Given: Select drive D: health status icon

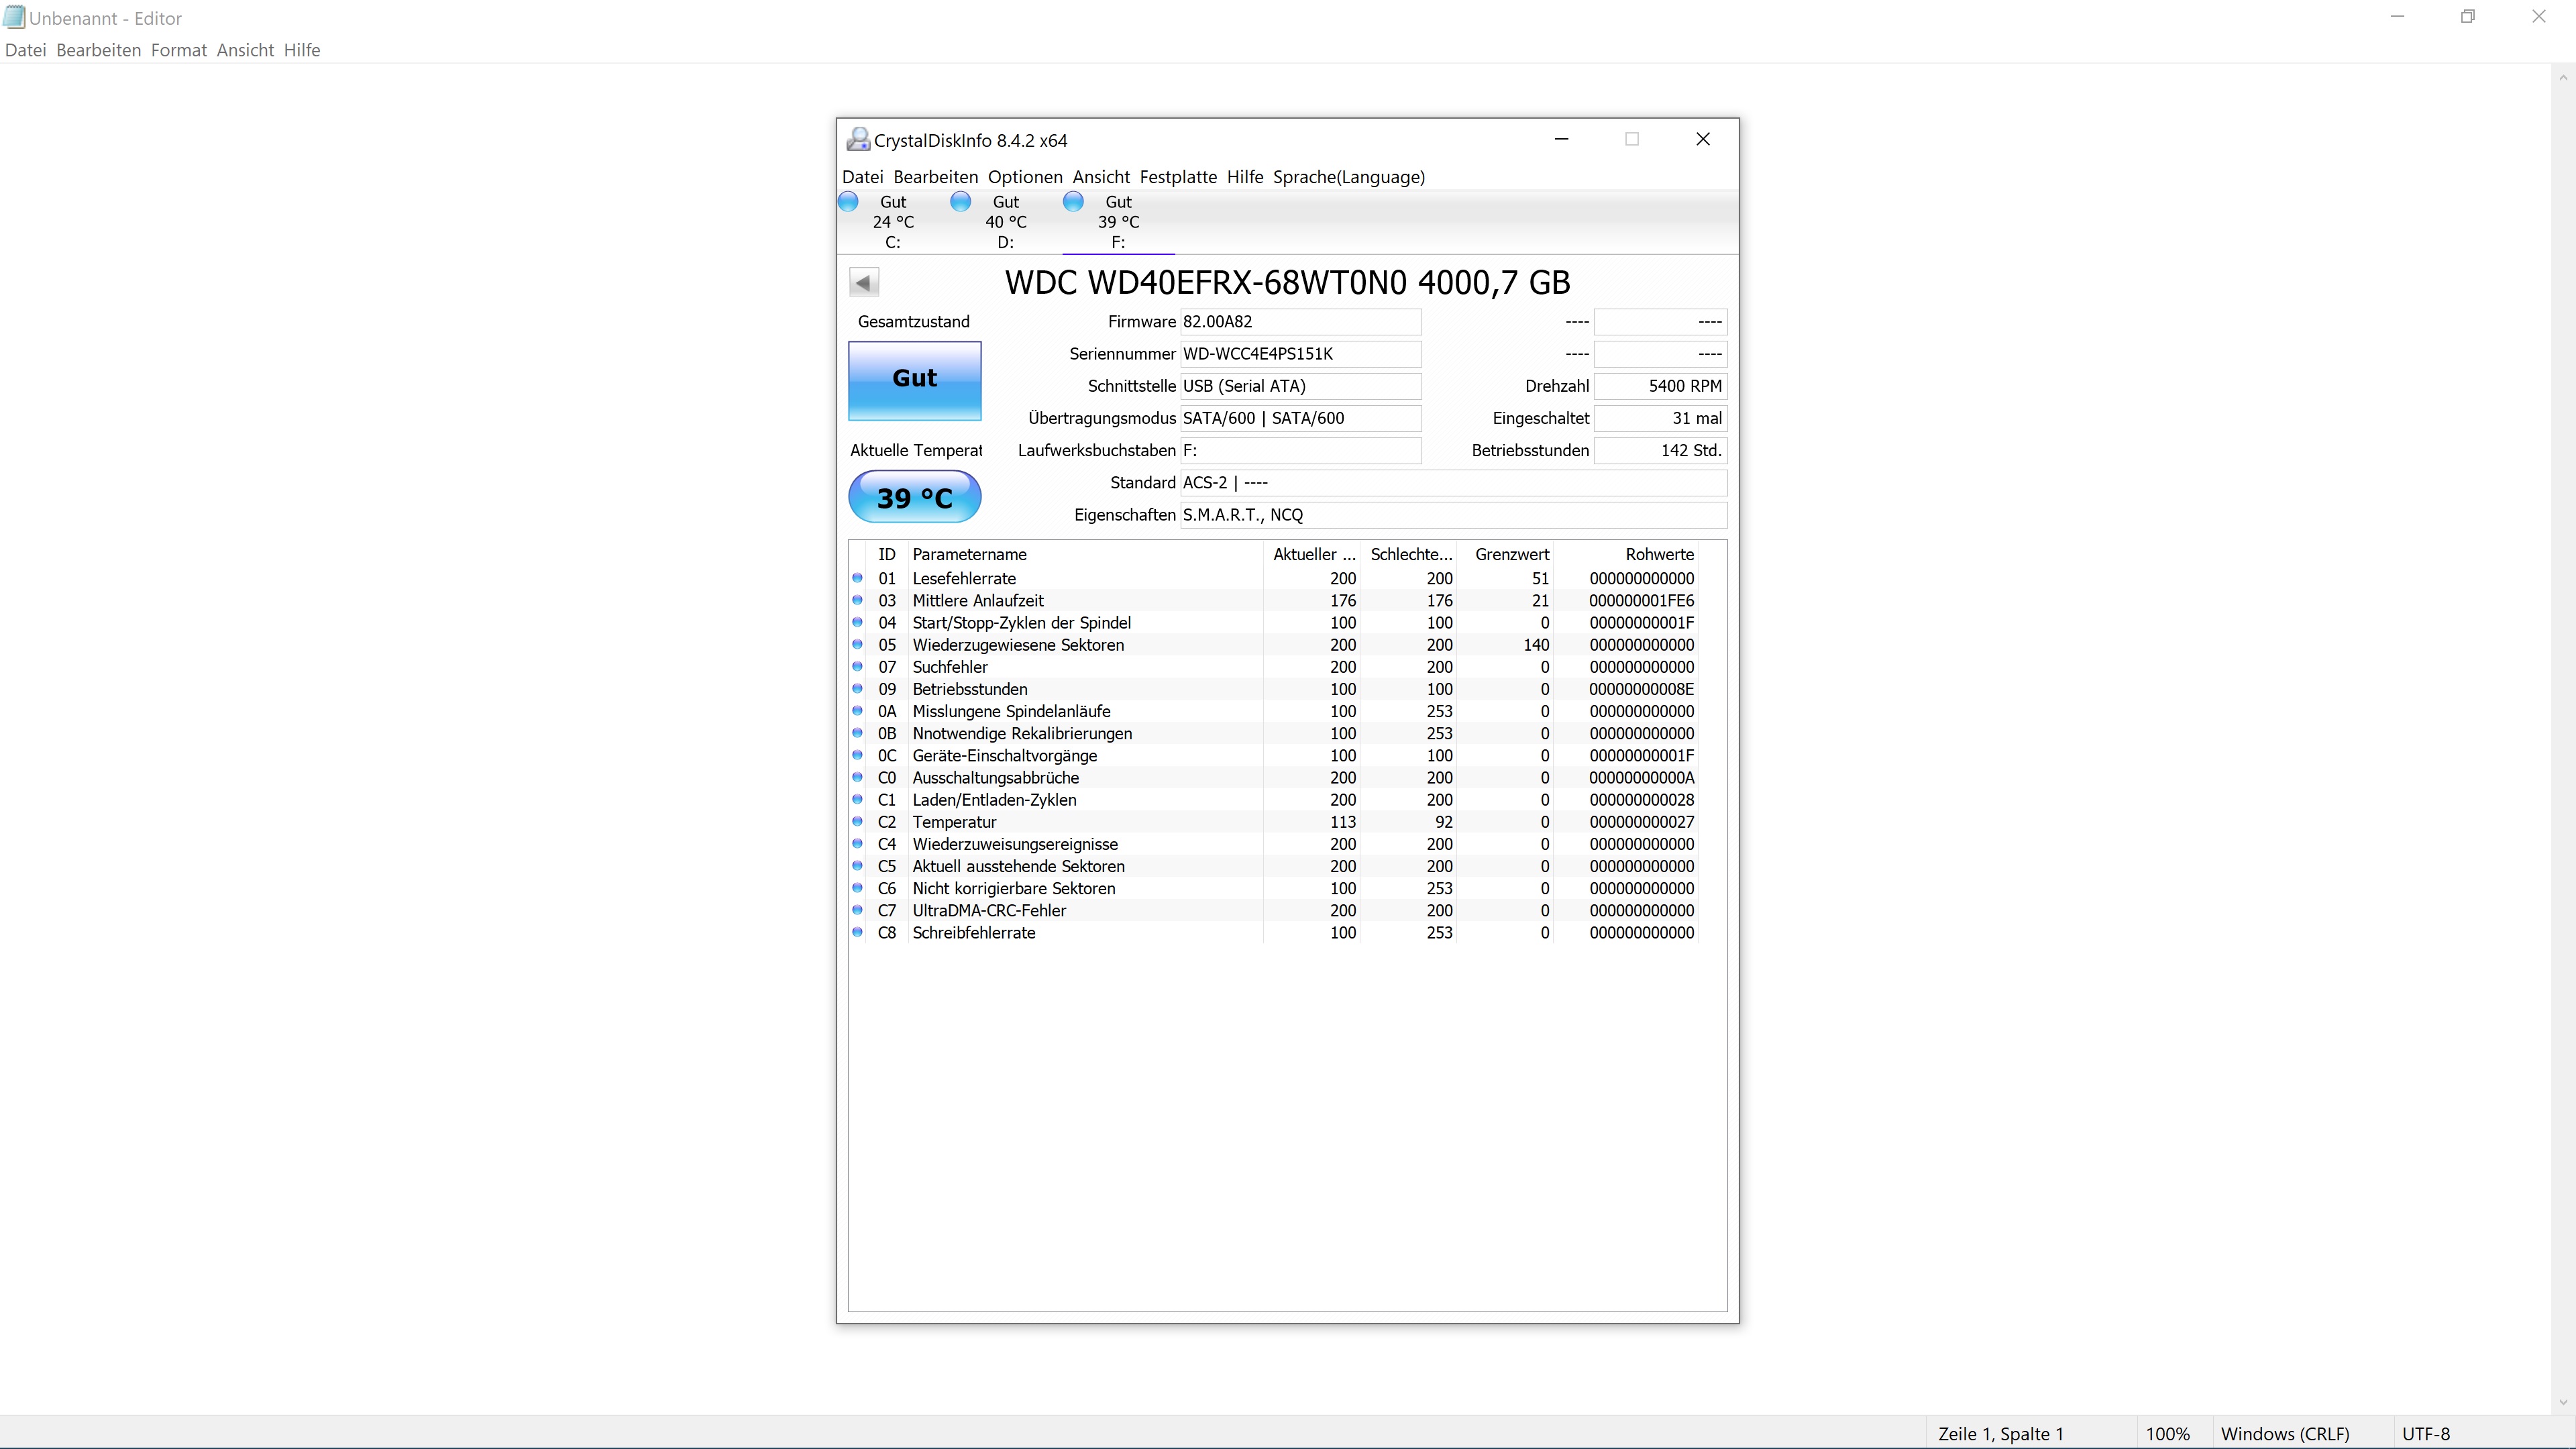Looking at the screenshot, I should tap(960, 202).
